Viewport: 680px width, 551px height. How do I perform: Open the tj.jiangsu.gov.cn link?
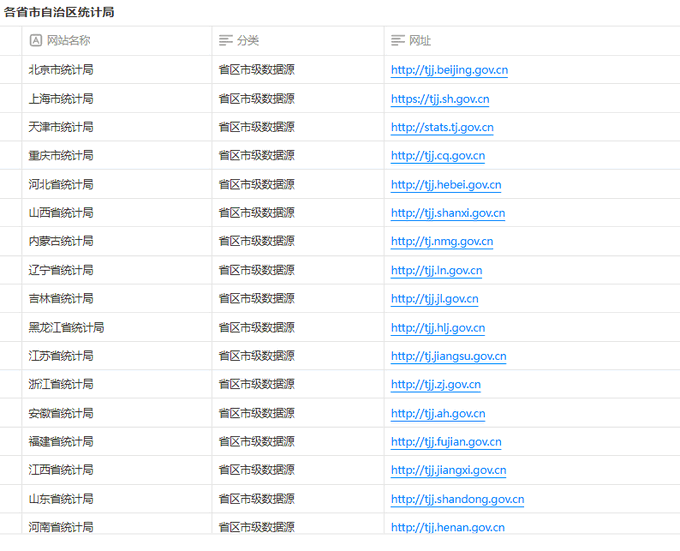click(x=448, y=356)
